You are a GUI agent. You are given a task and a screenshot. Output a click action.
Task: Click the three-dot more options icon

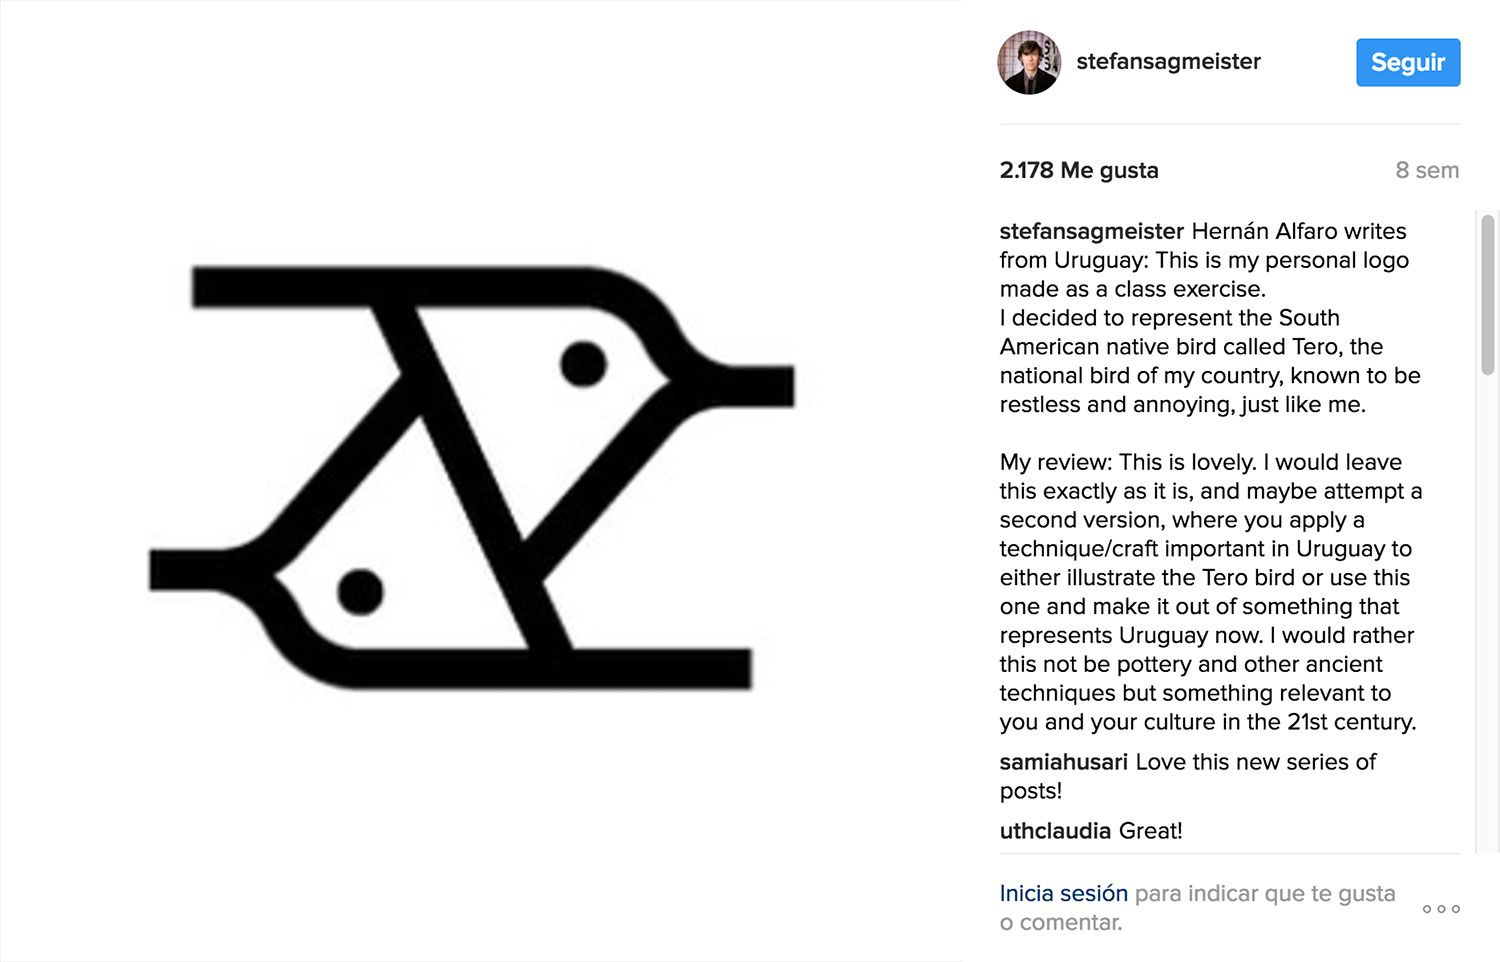(x=1441, y=909)
